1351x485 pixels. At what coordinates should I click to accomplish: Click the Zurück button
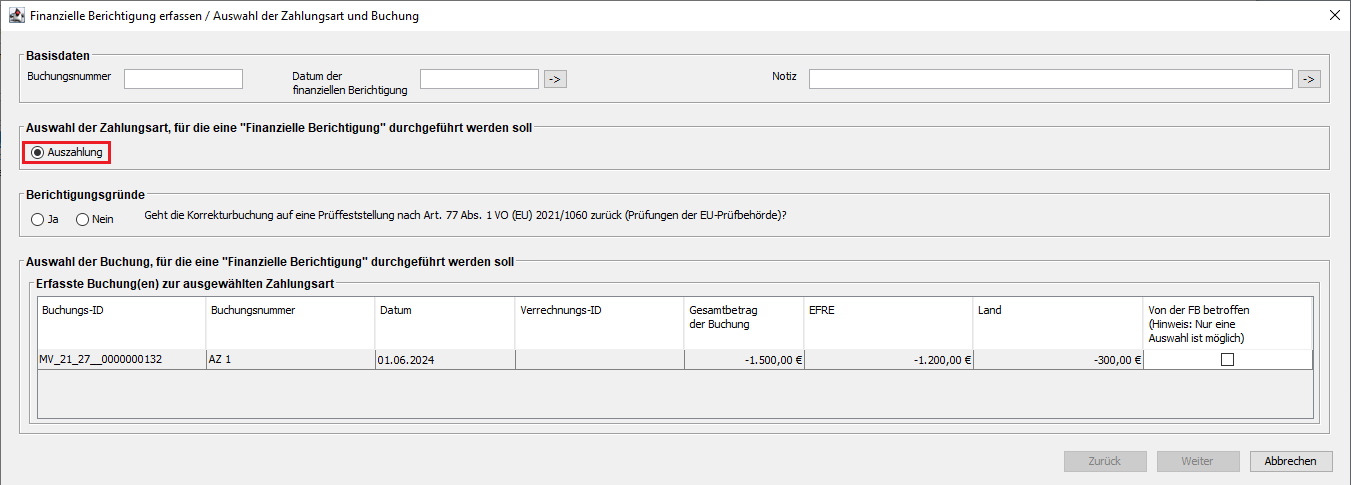(x=1105, y=461)
